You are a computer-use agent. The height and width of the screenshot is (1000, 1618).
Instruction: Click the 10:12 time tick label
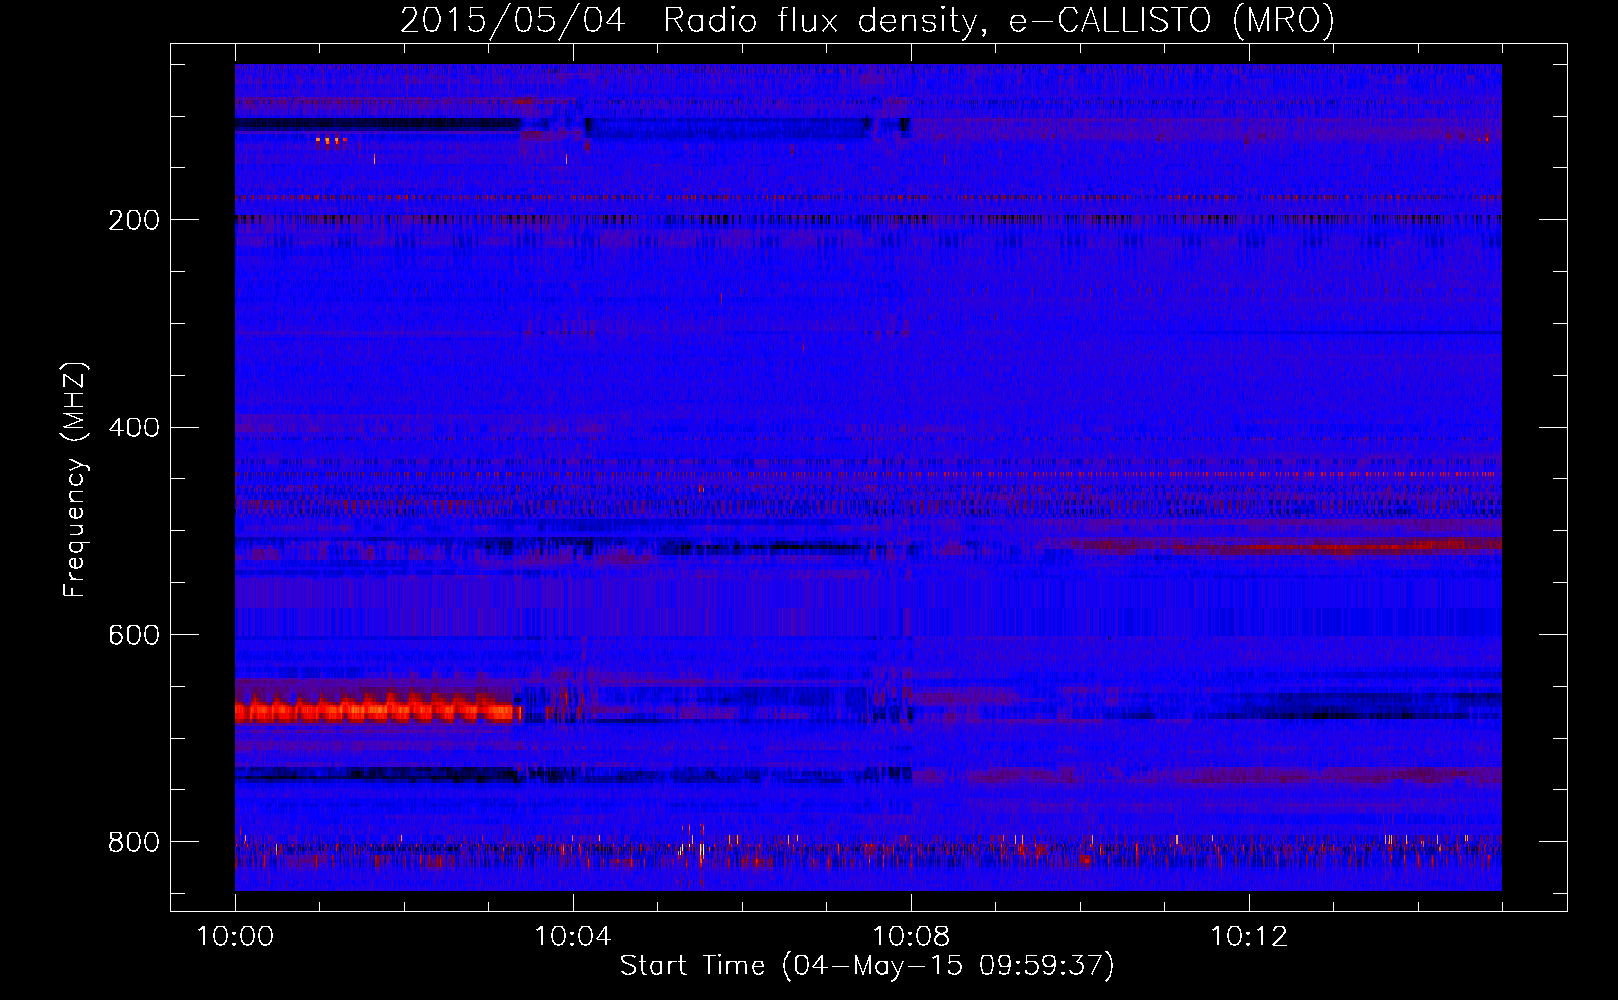1249,937
